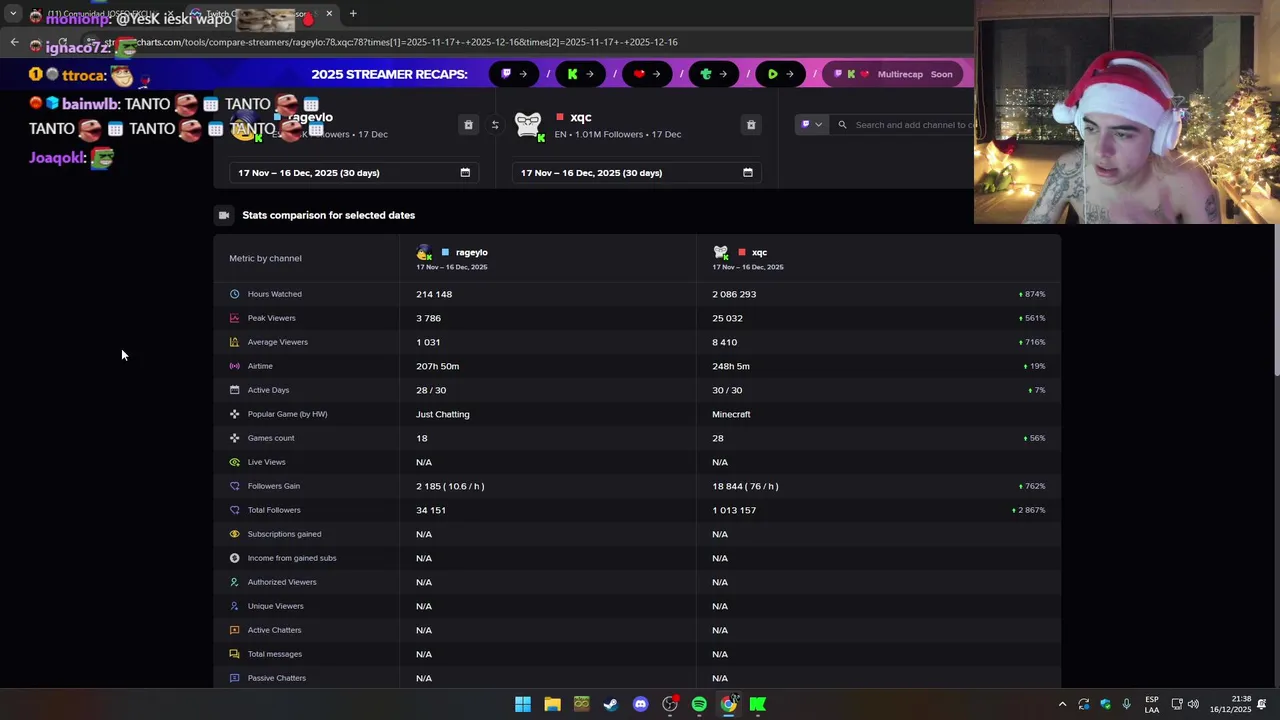
Task: Click the Income from gained subs icon
Action: pyautogui.click(x=234, y=558)
